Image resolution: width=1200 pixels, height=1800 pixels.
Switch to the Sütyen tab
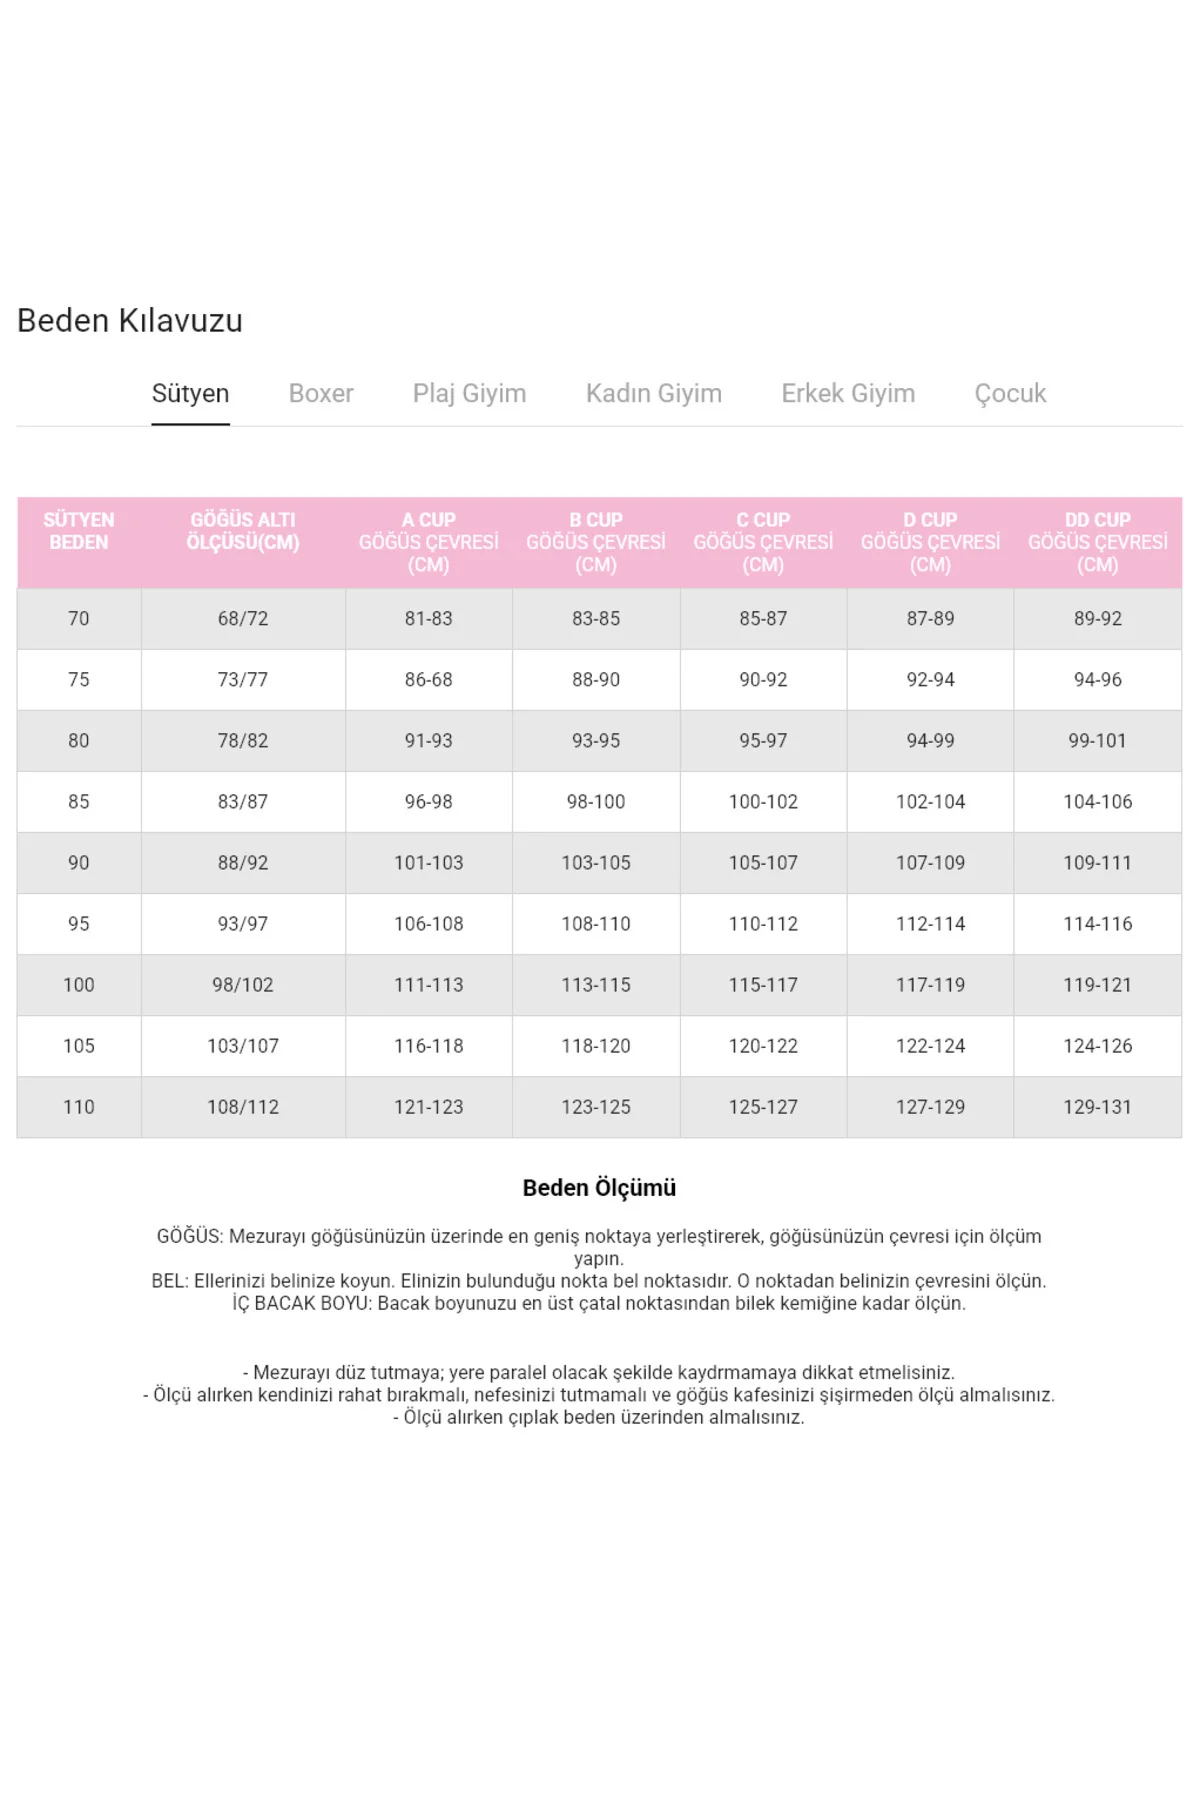[x=190, y=393]
